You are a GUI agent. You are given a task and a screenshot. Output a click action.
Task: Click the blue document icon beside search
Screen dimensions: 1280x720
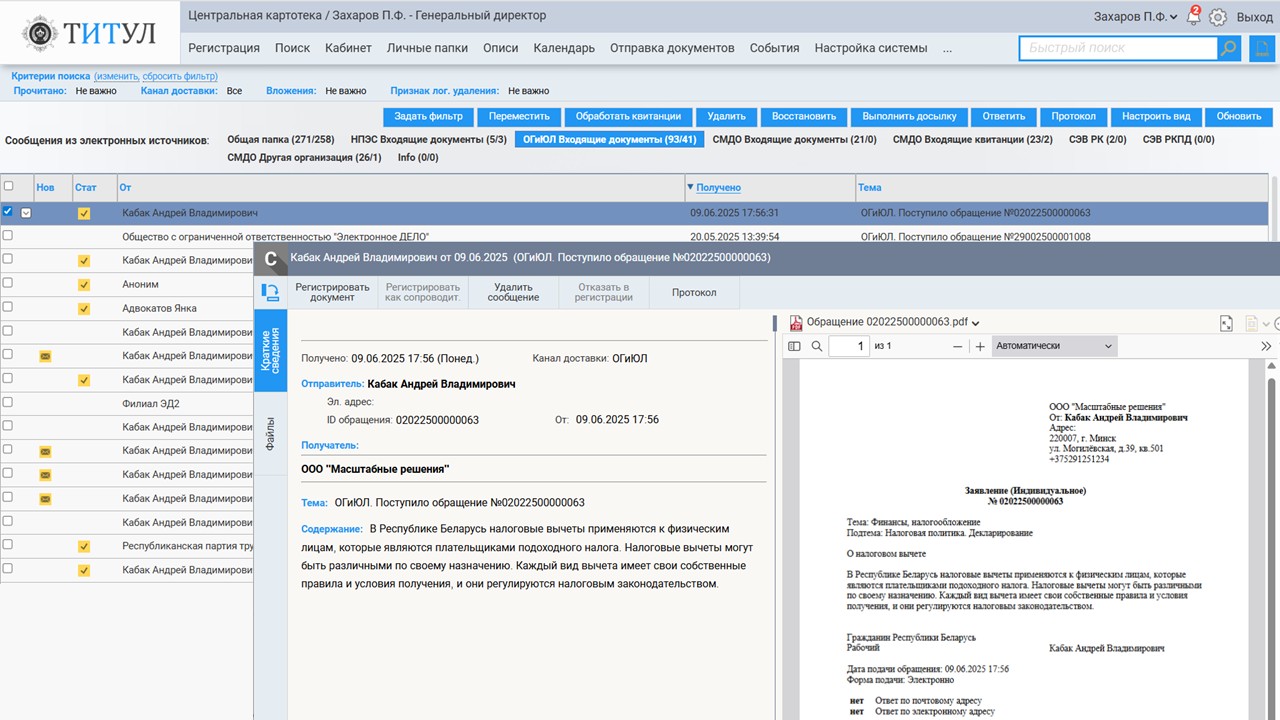tap(1261, 48)
